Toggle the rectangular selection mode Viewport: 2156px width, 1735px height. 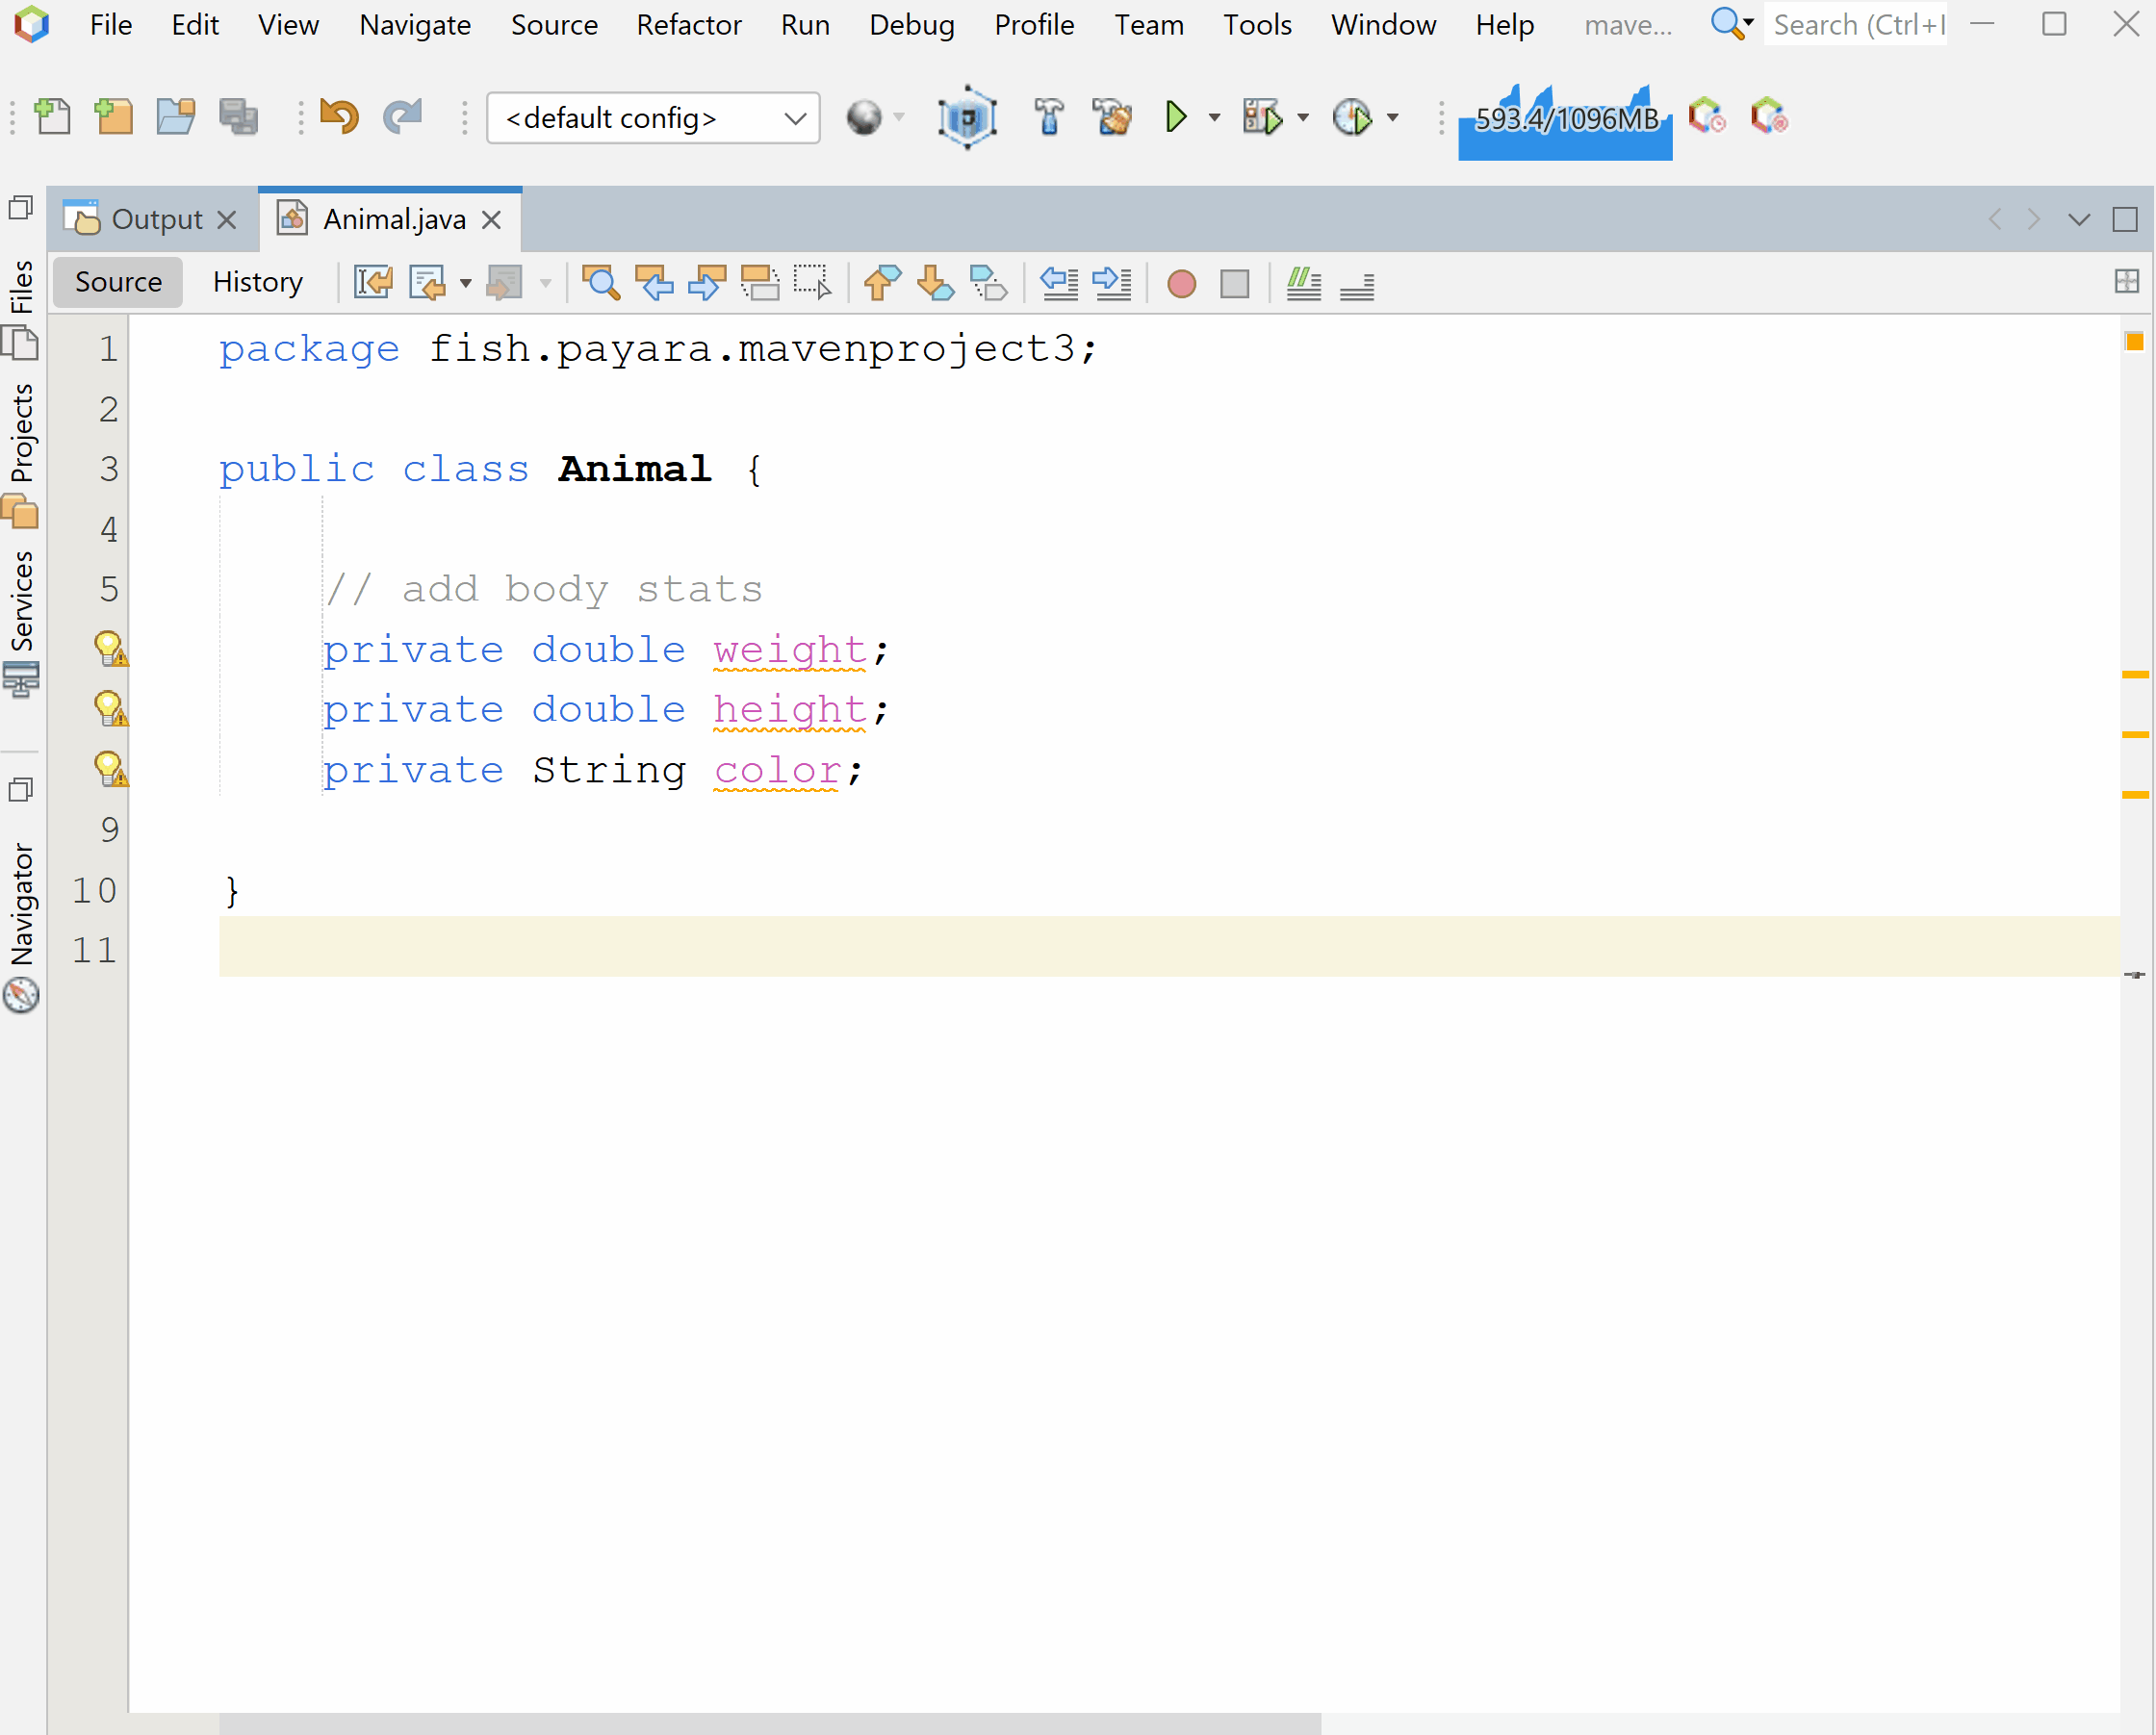click(x=811, y=283)
